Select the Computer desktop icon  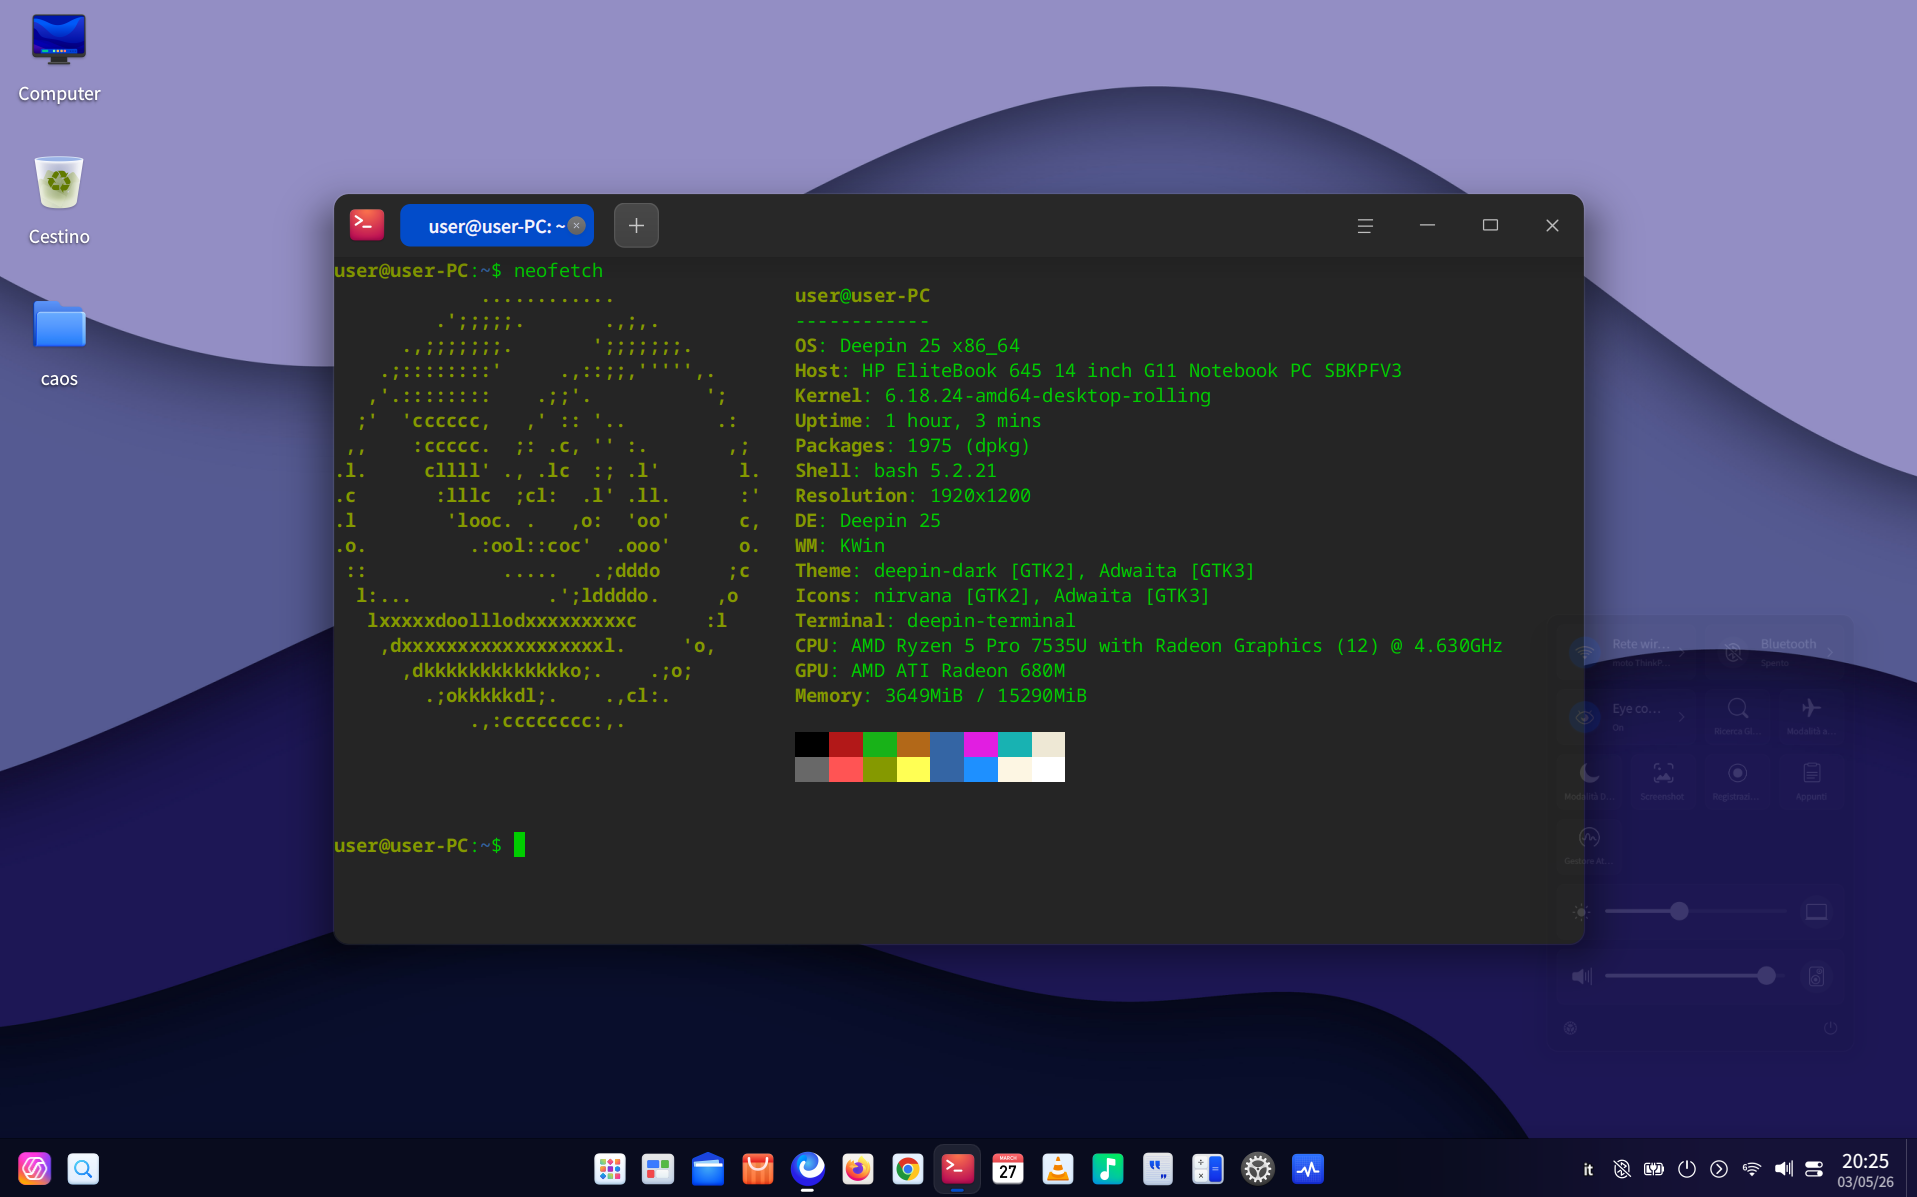(x=59, y=58)
